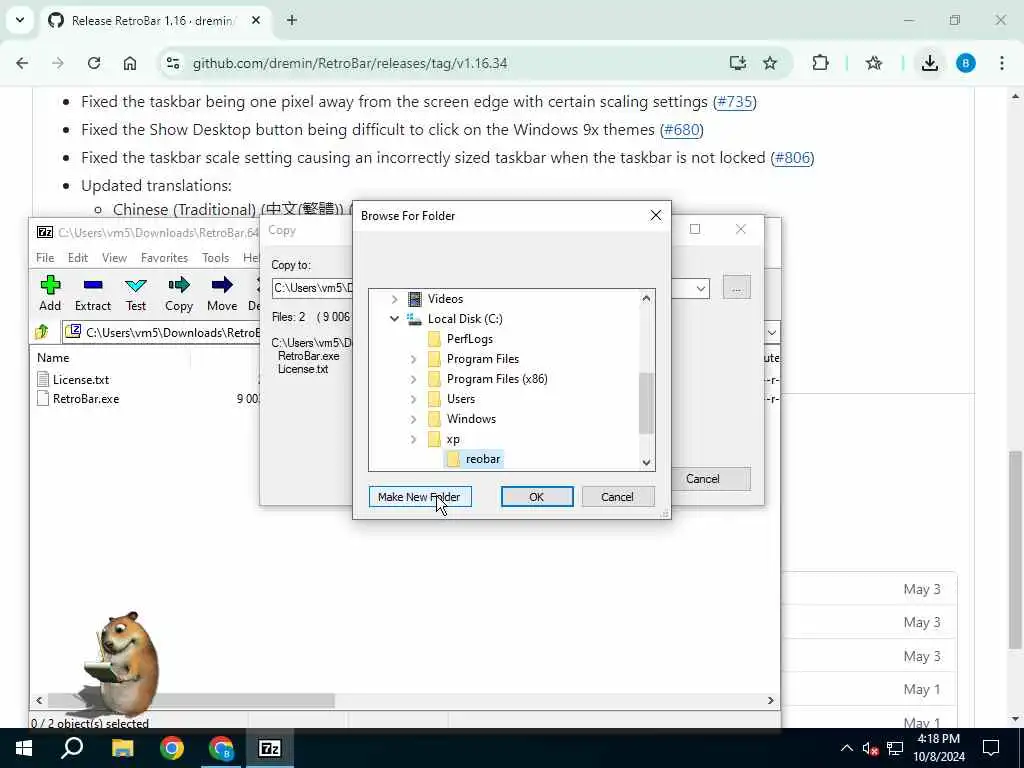Click the Test toolbar icon in 7-Zip
This screenshot has width=1024, height=768.
pyautogui.click(x=136, y=293)
